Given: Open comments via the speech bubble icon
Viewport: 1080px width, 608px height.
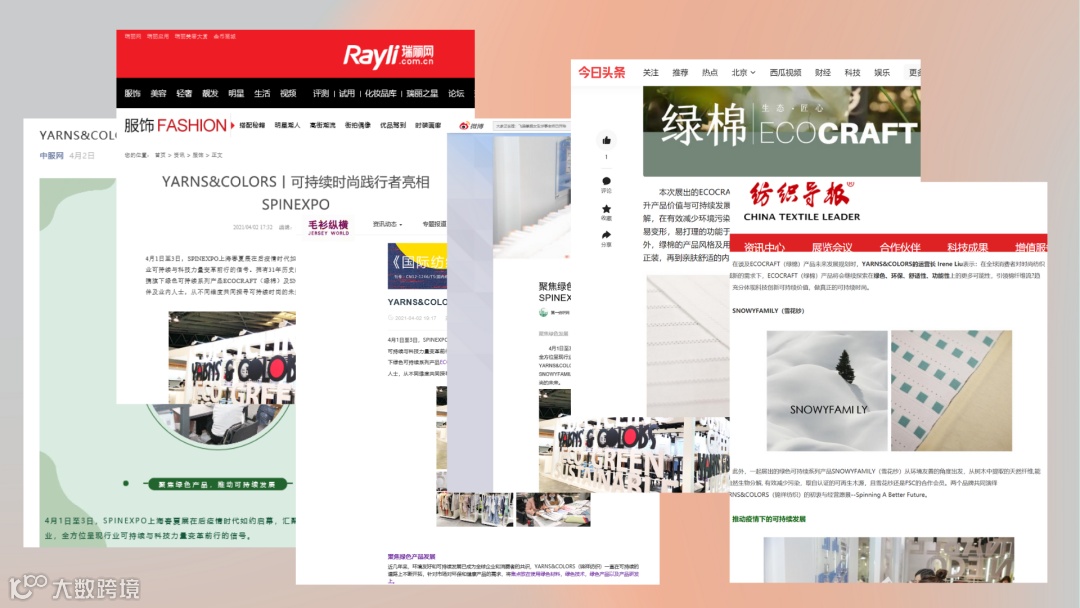Looking at the screenshot, I should point(606,181).
